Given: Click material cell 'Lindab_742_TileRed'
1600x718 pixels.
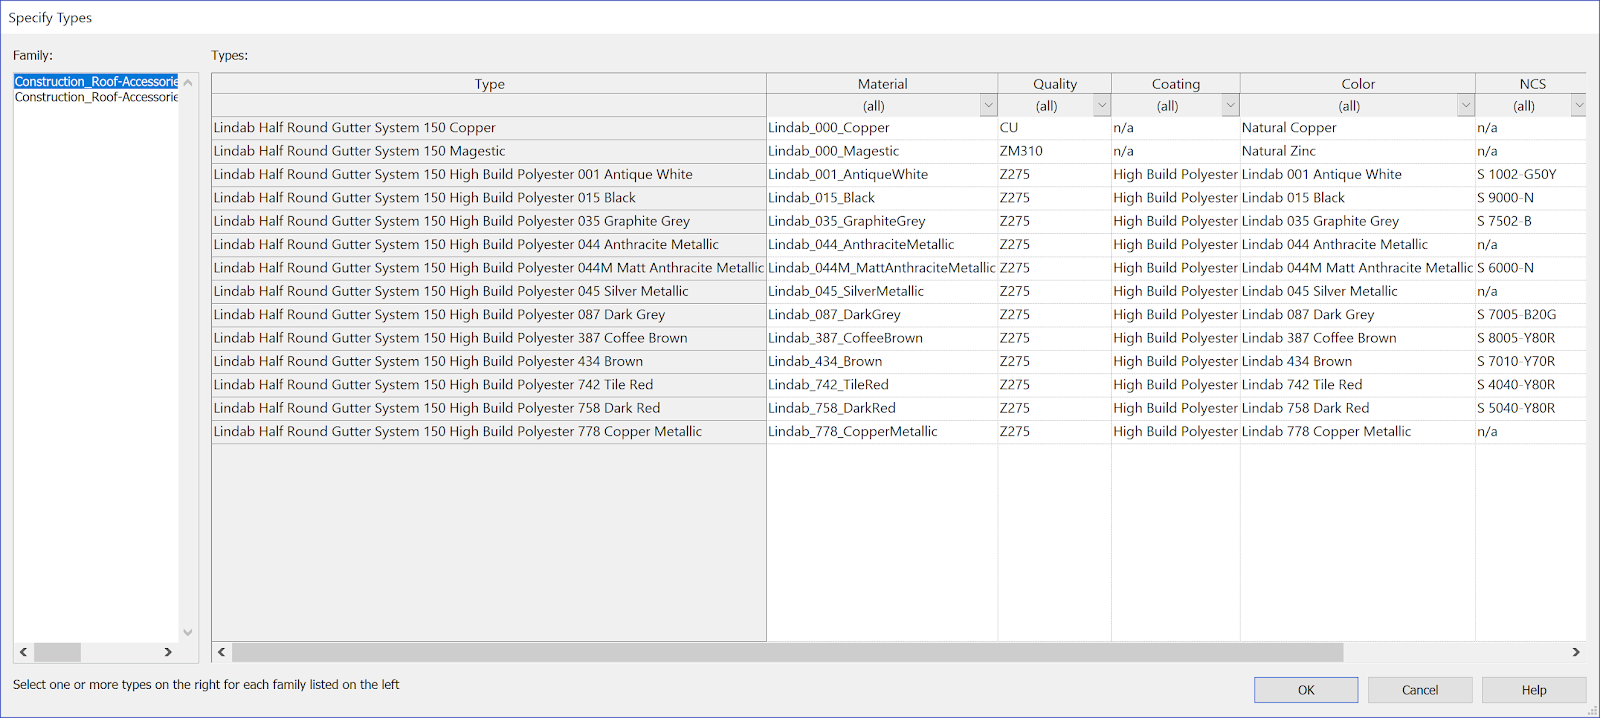Looking at the screenshot, I should pos(882,385).
